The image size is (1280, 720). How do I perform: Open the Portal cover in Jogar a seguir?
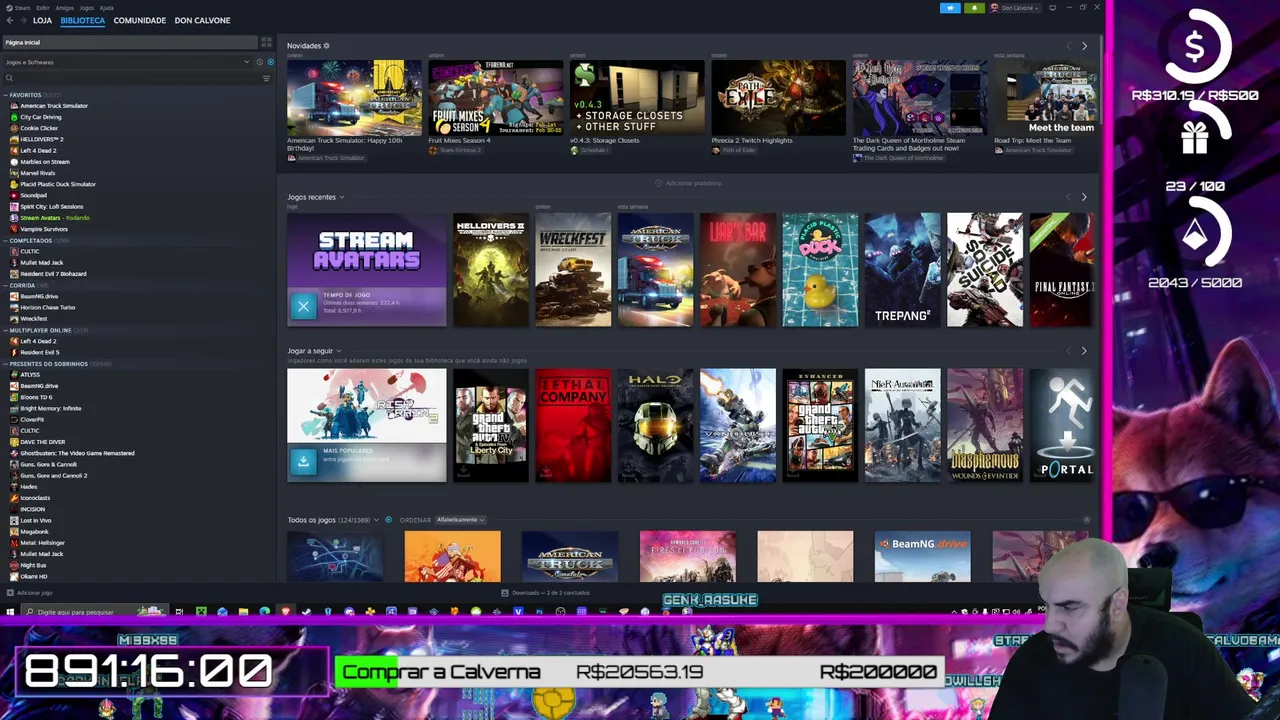tap(1061, 425)
